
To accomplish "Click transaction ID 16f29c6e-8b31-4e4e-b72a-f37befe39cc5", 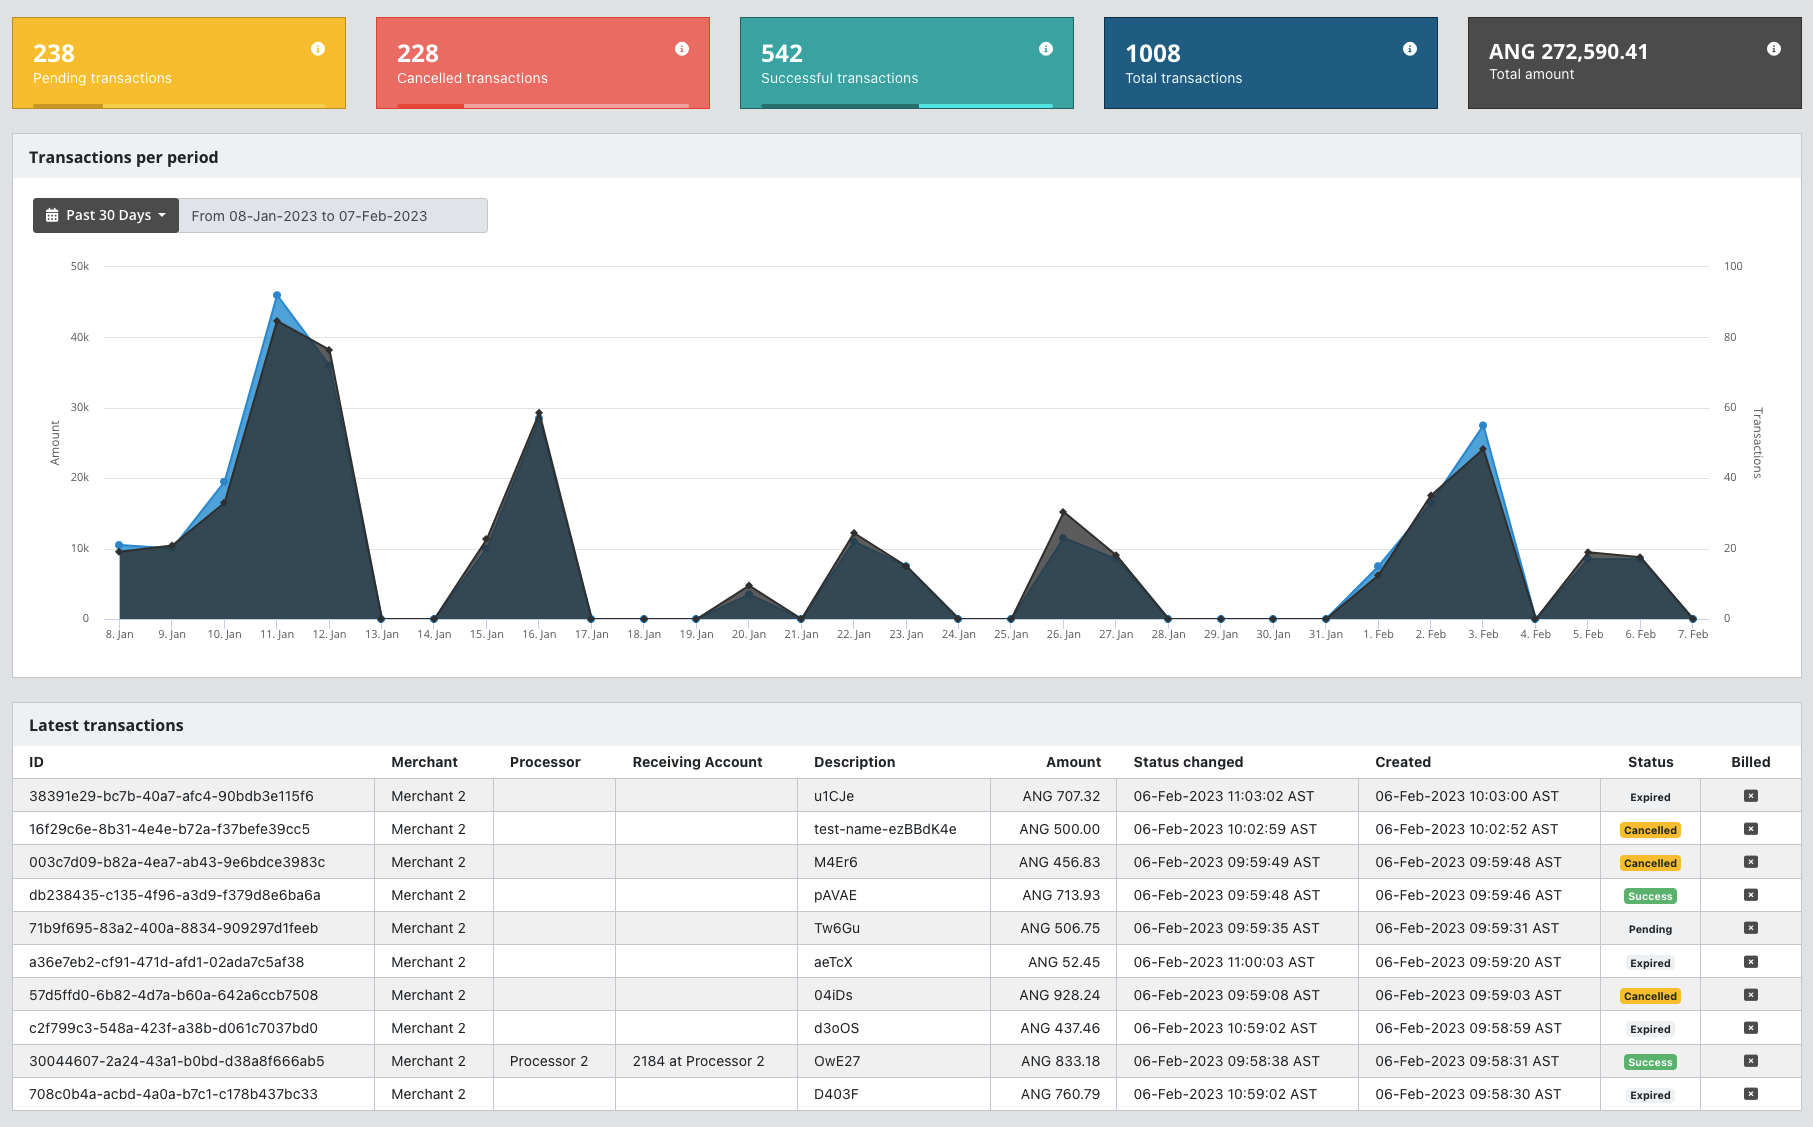I will [169, 829].
